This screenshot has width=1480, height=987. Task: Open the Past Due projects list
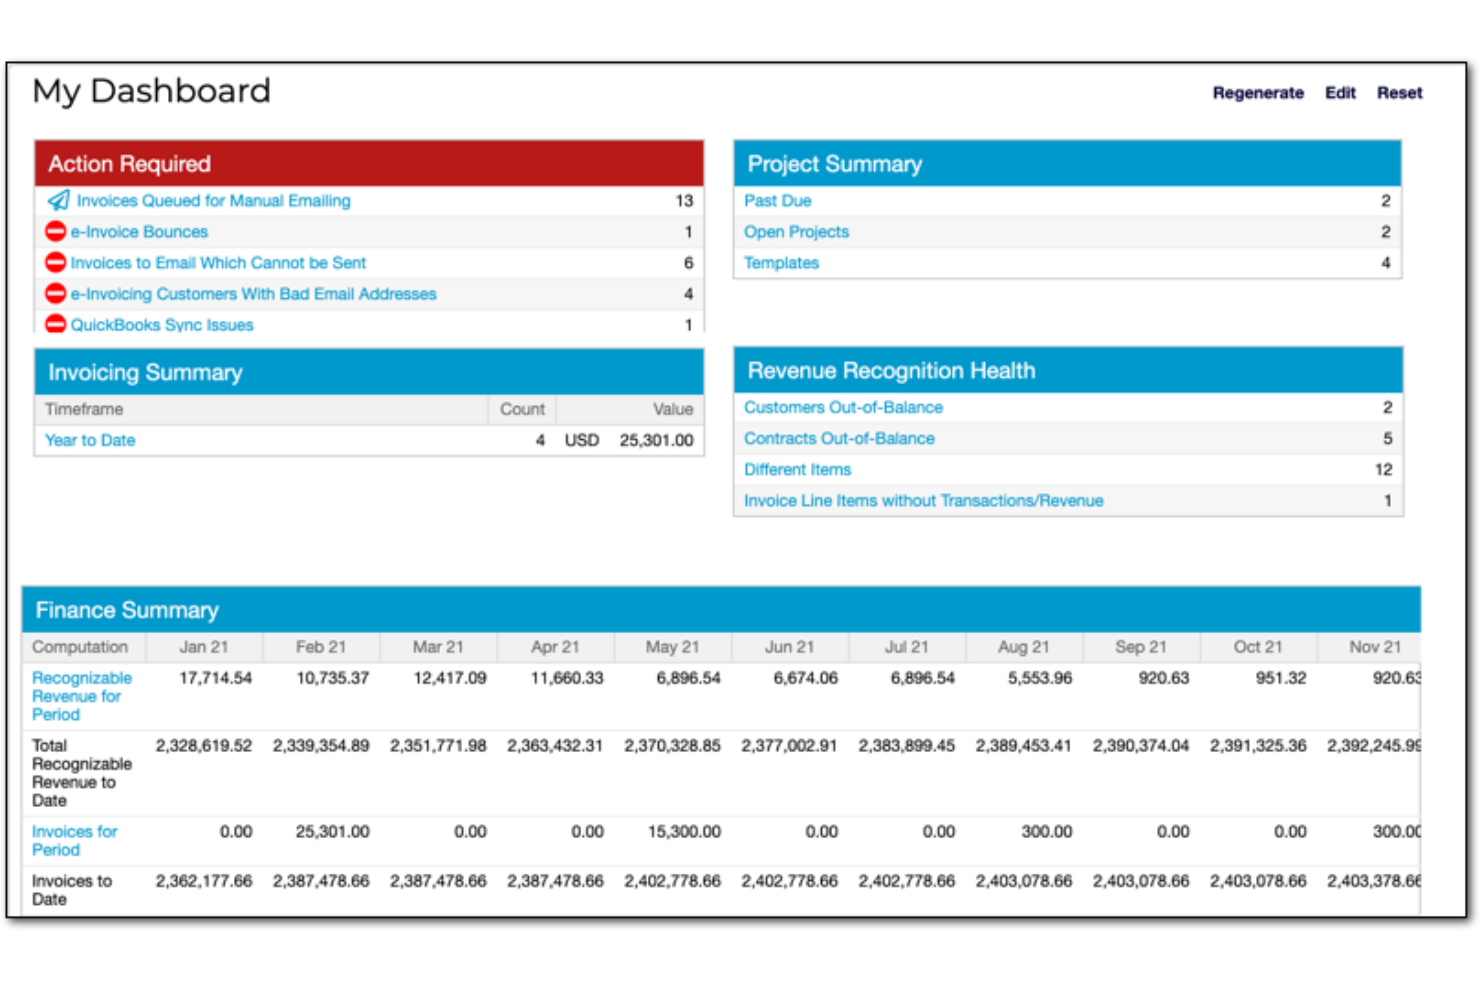click(x=777, y=200)
